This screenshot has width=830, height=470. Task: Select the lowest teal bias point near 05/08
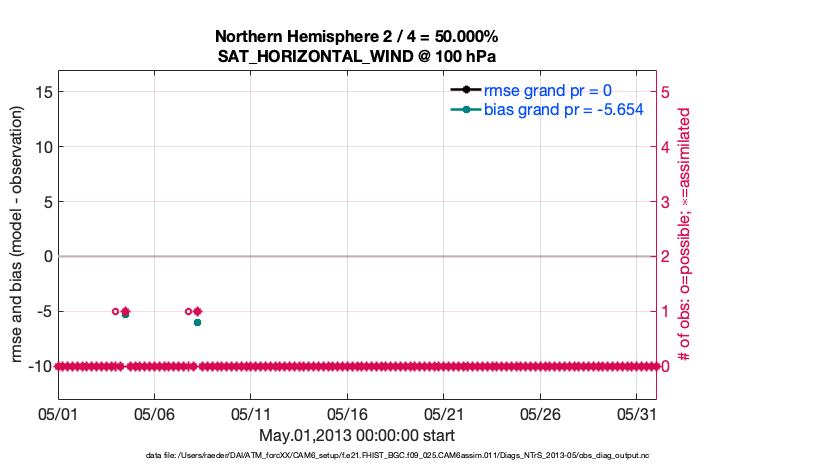[x=197, y=322]
